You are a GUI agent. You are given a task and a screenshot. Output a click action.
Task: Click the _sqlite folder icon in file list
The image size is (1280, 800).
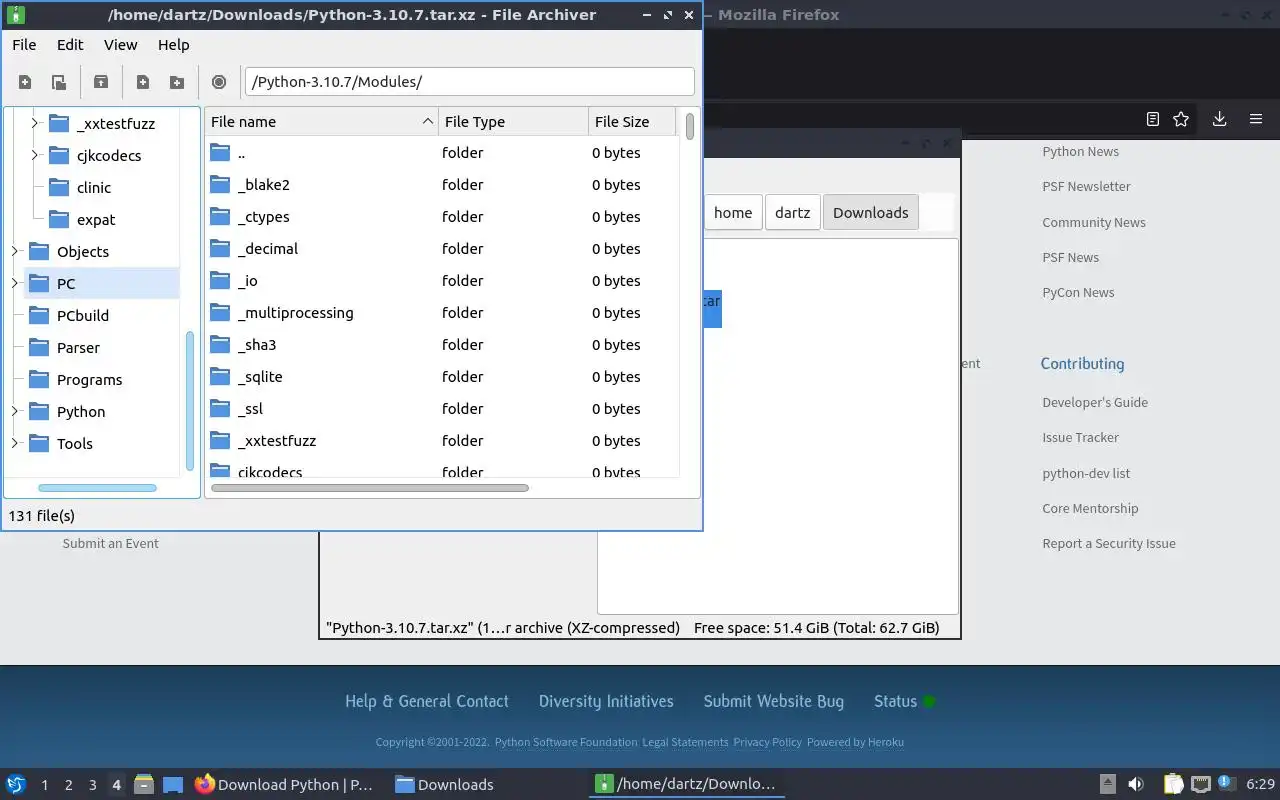coord(220,377)
